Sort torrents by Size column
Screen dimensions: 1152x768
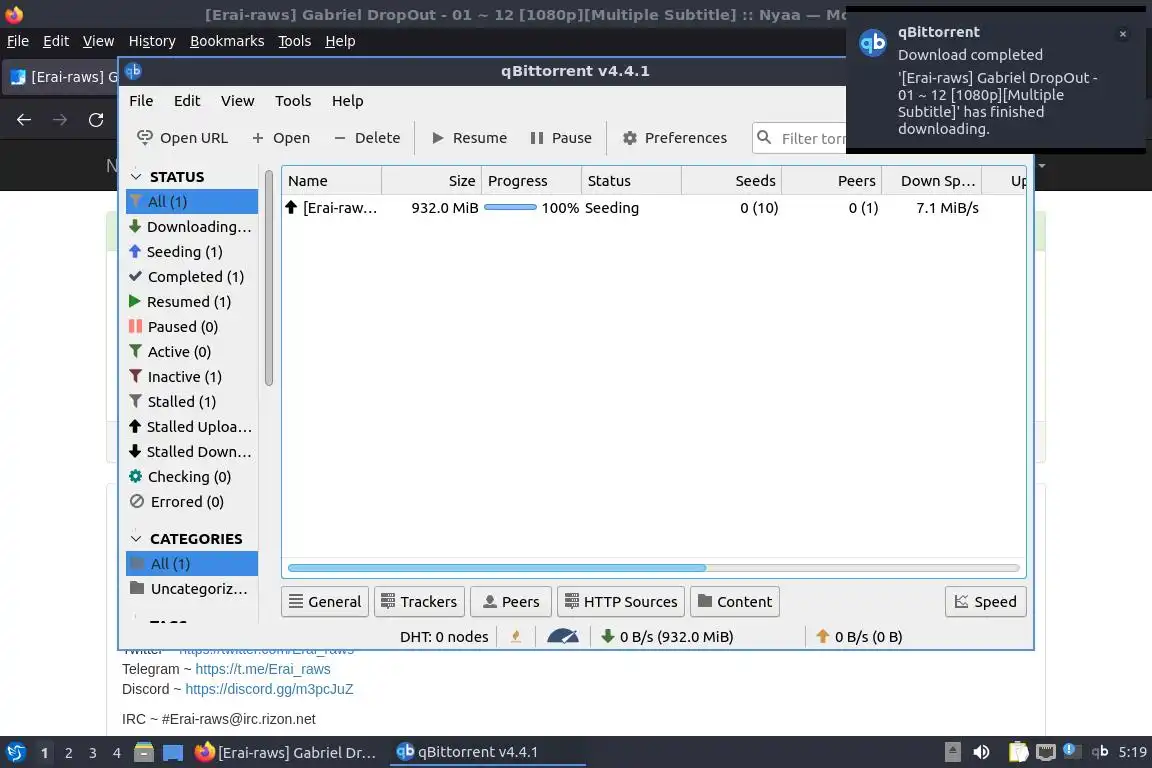click(431, 181)
